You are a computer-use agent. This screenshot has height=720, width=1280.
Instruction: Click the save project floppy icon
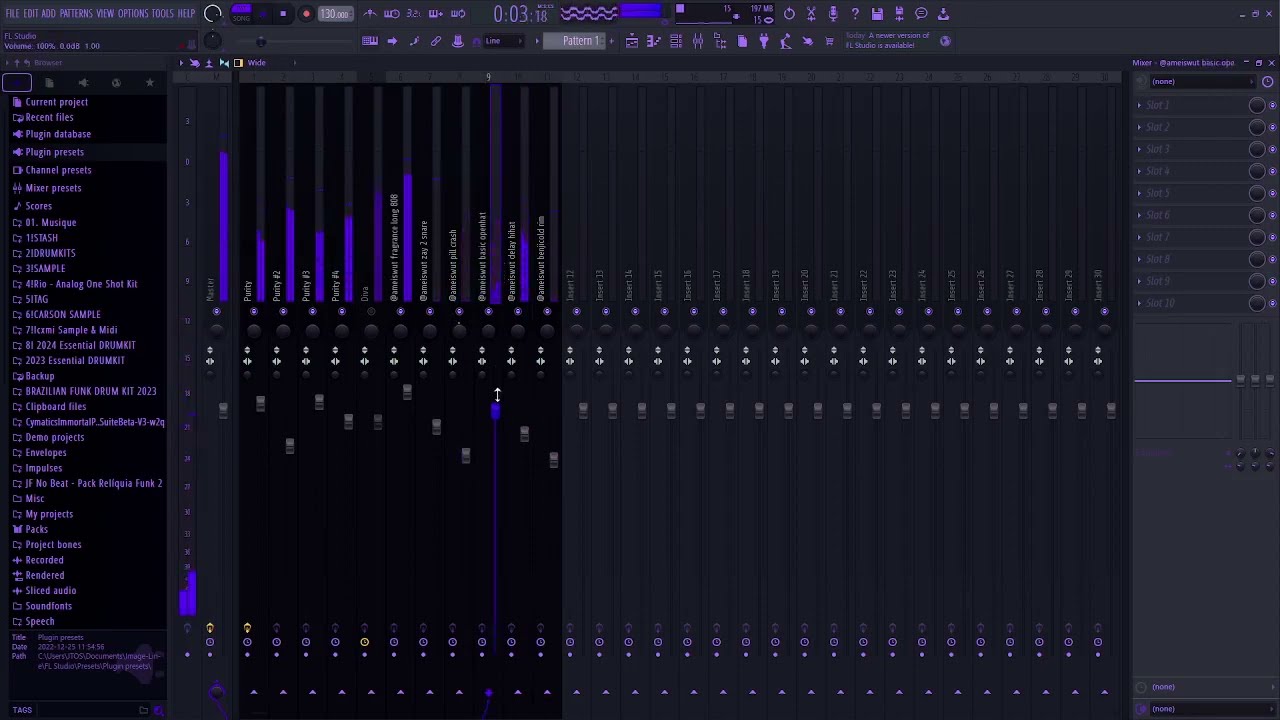point(877,14)
